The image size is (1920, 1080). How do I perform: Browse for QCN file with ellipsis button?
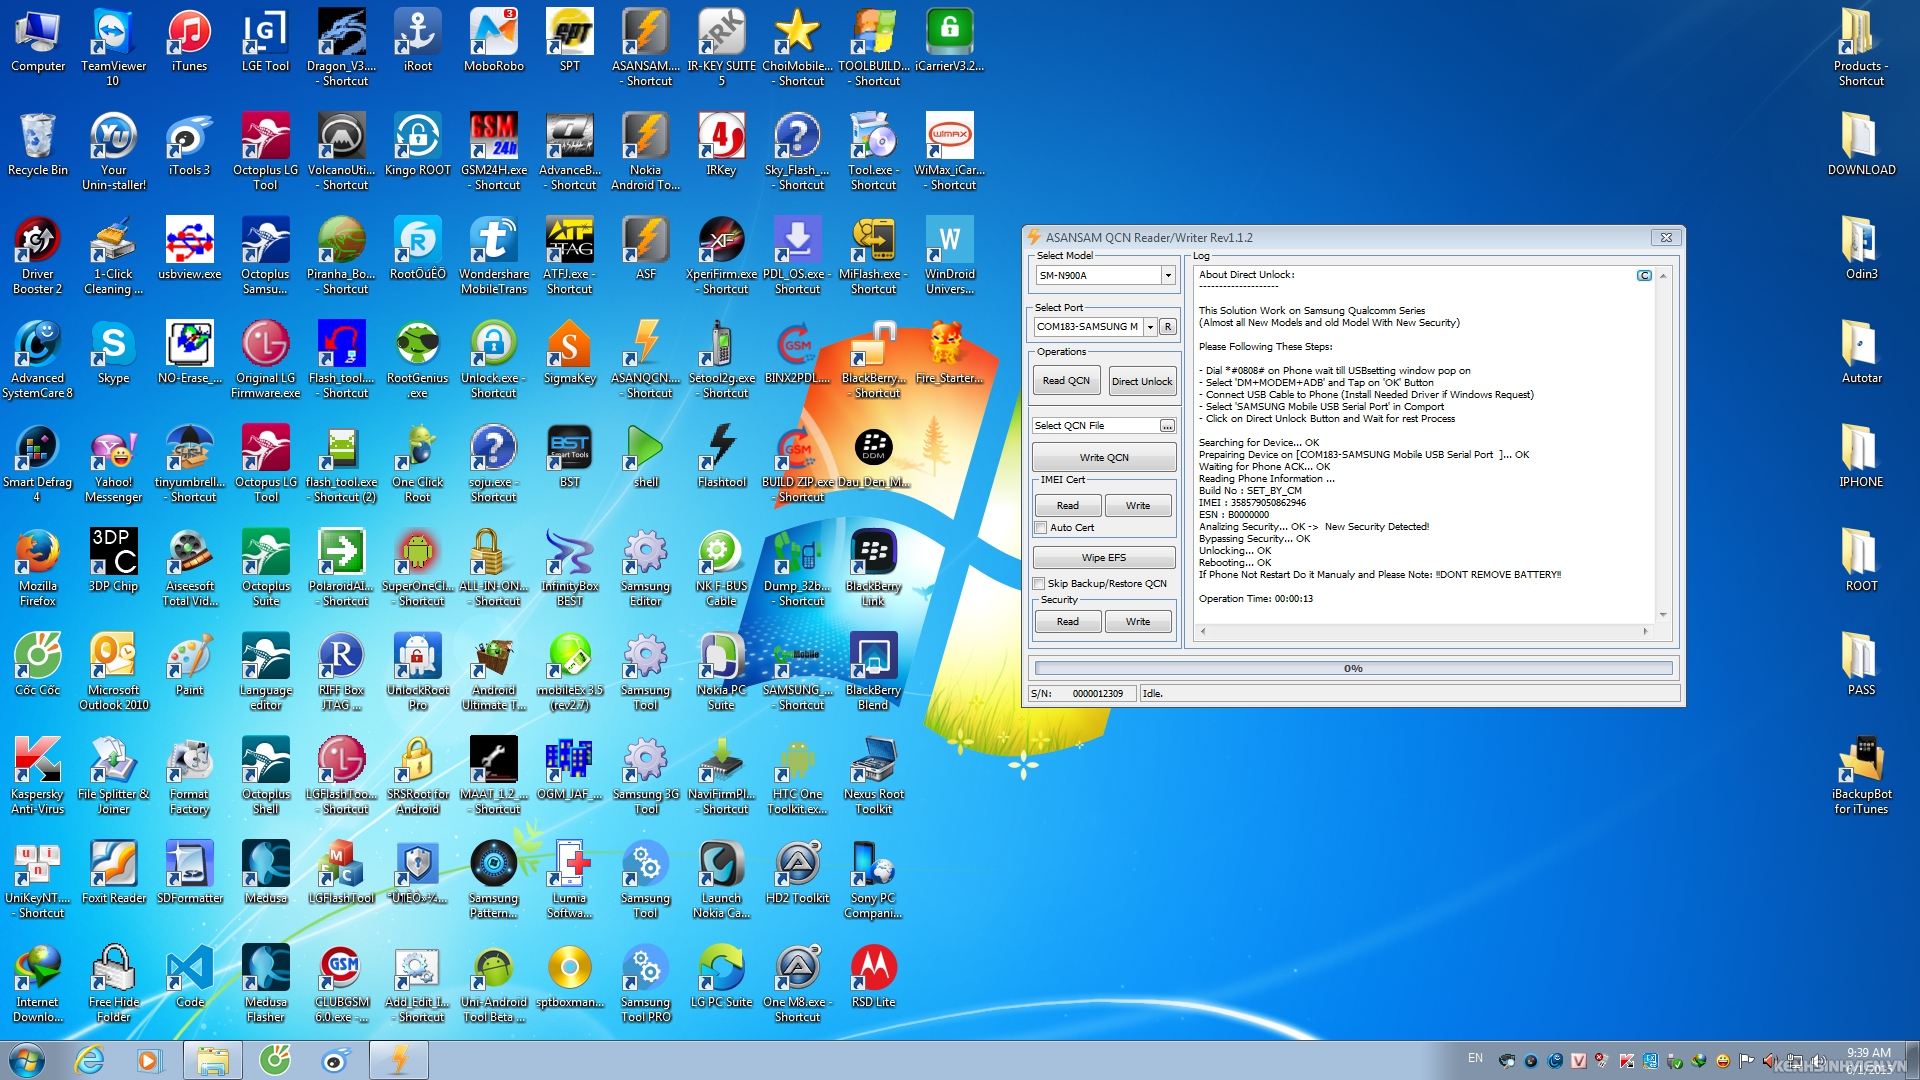click(1167, 426)
